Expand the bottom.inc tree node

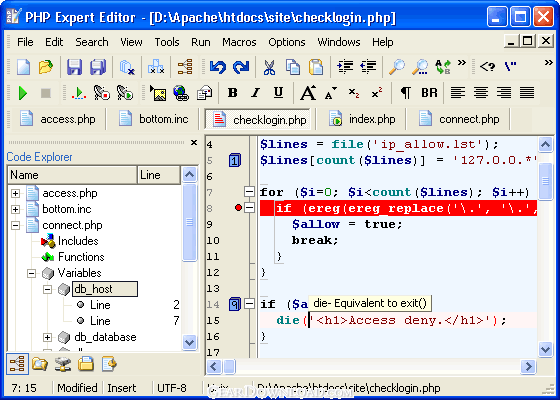point(15,209)
